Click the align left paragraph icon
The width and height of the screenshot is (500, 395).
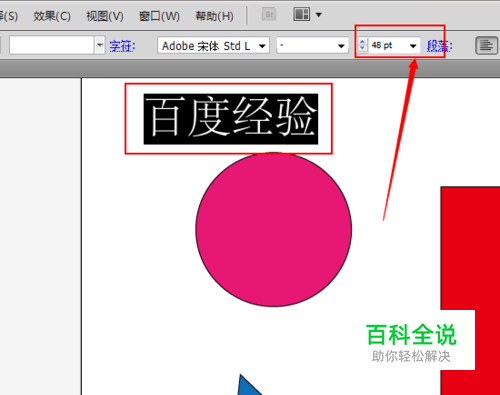coord(486,46)
